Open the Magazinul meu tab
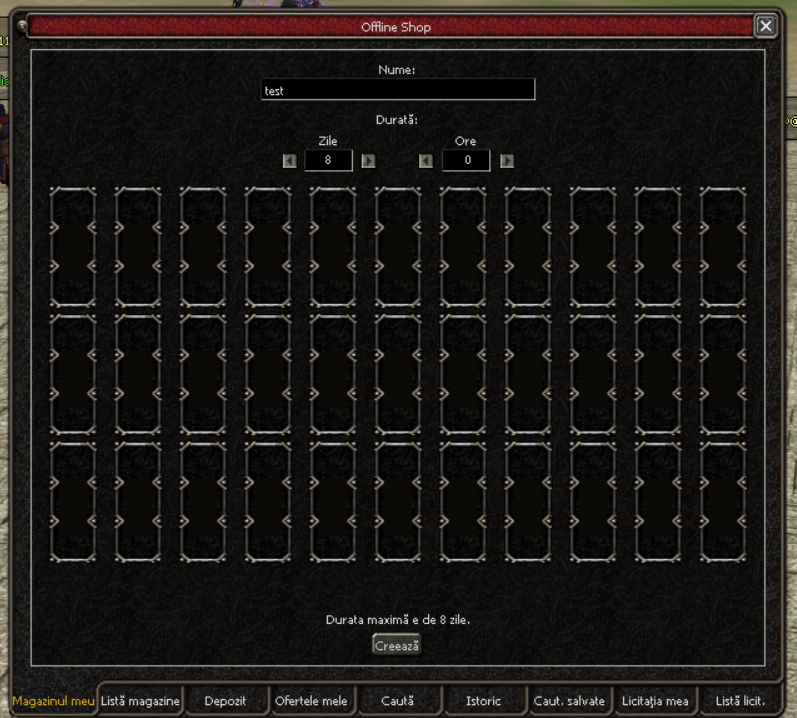 click(x=53, y=701)
